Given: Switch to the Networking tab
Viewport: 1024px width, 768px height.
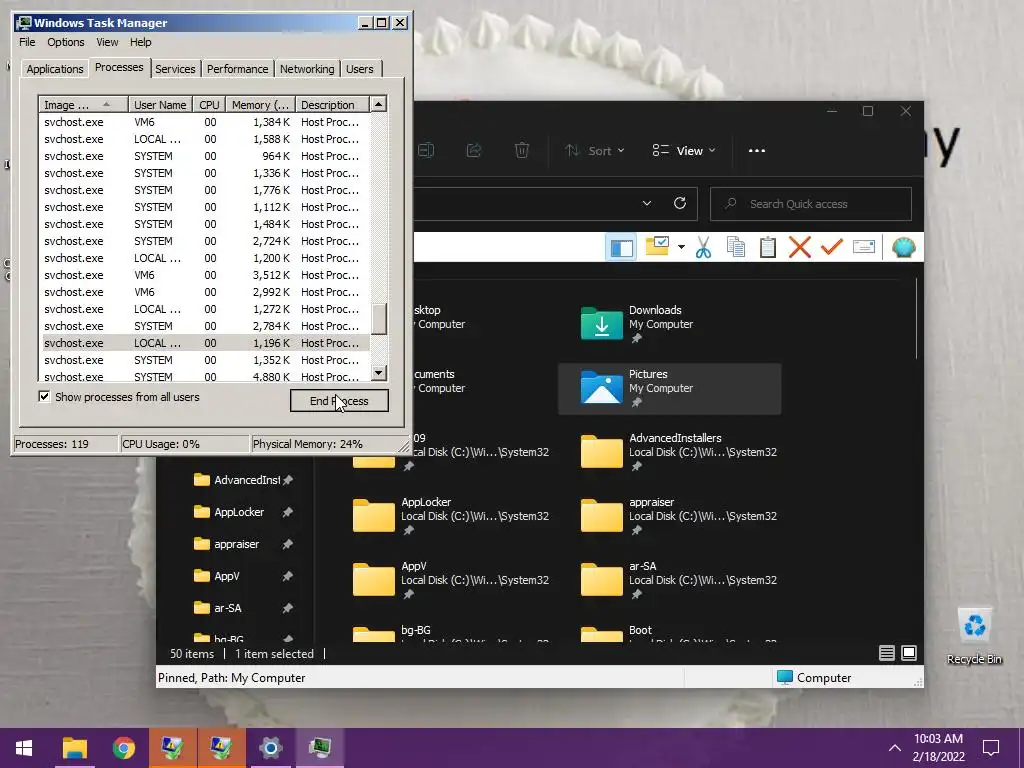Looking at the screenshot, I should [x=307, y=69].
